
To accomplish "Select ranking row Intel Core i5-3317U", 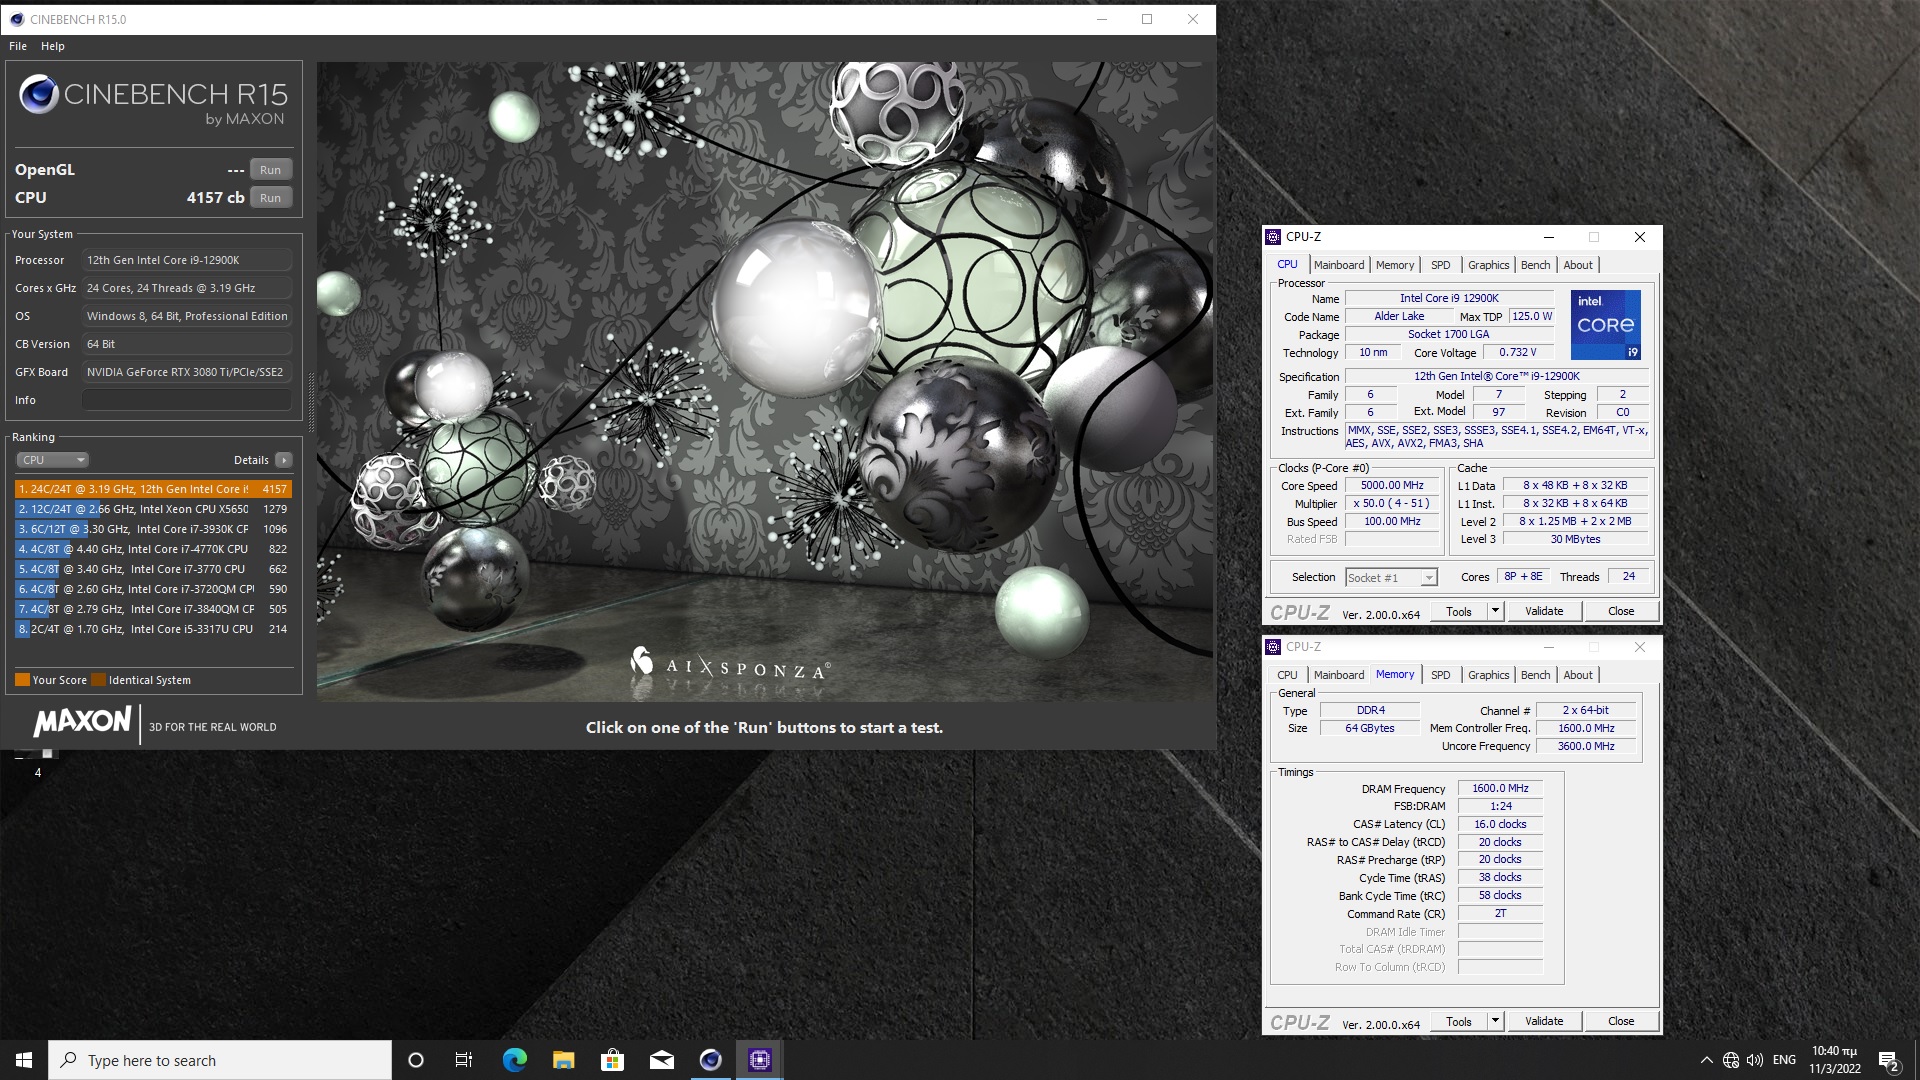I will (x=153, y=629).
